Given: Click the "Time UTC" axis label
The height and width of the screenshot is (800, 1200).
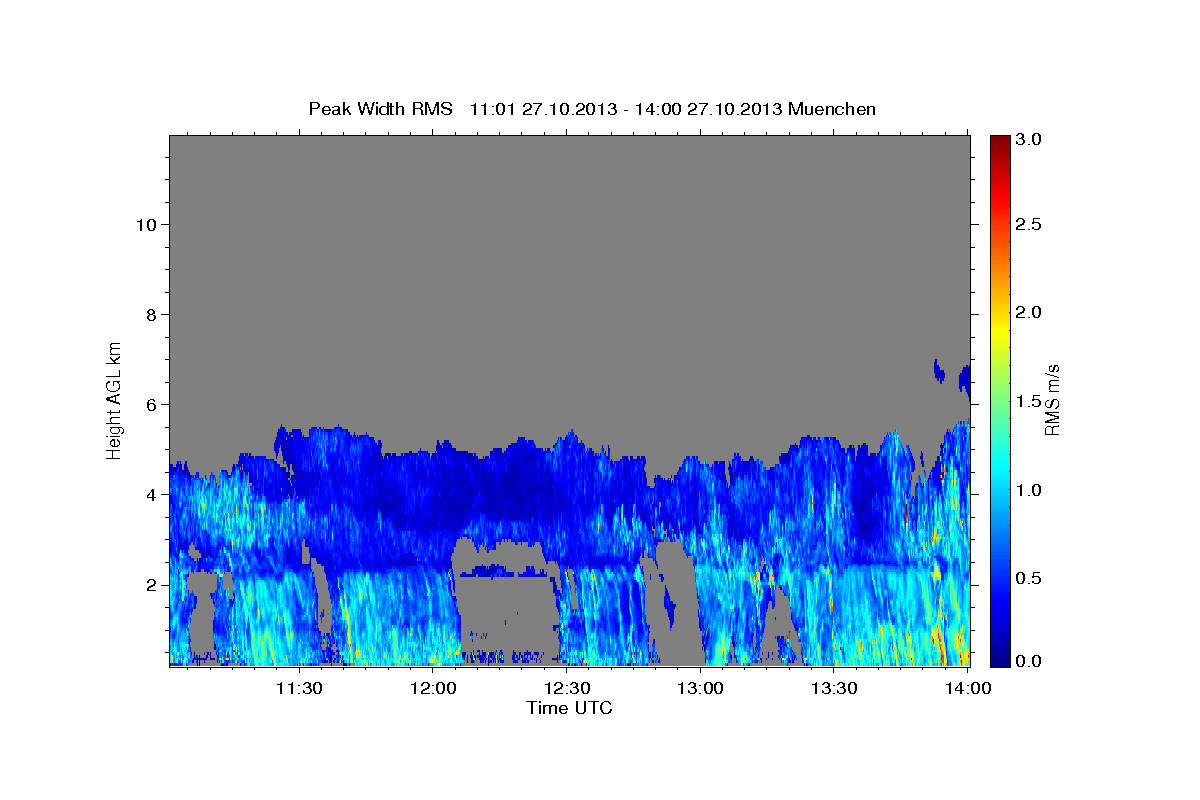Looking at the screenshot, I should pyautogui.click(x=569, y=708).
